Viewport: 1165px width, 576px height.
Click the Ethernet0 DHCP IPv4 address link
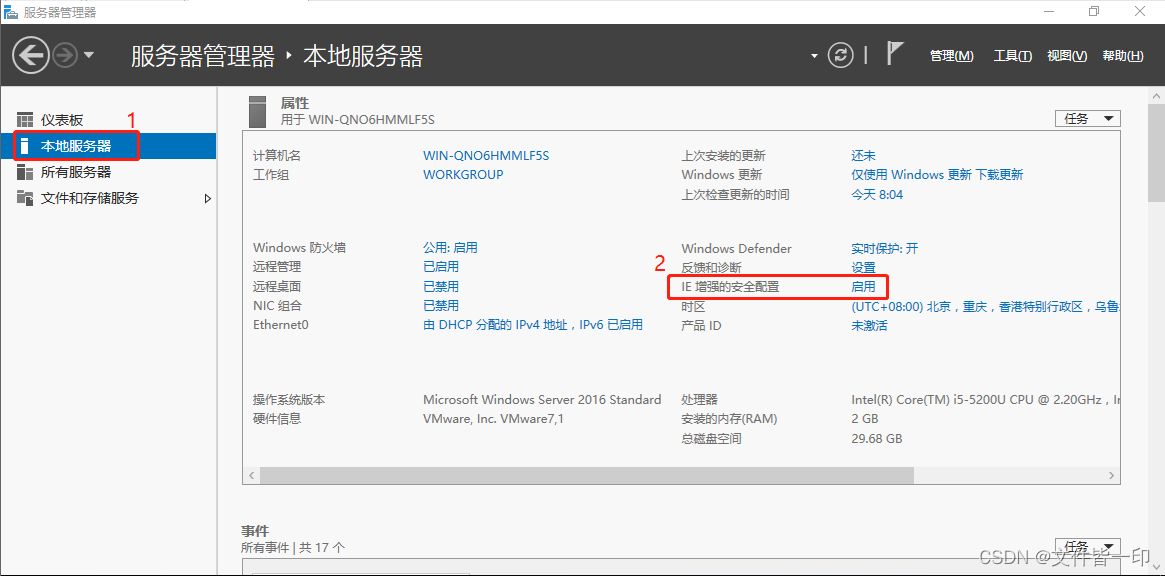[x=533, y=325]
